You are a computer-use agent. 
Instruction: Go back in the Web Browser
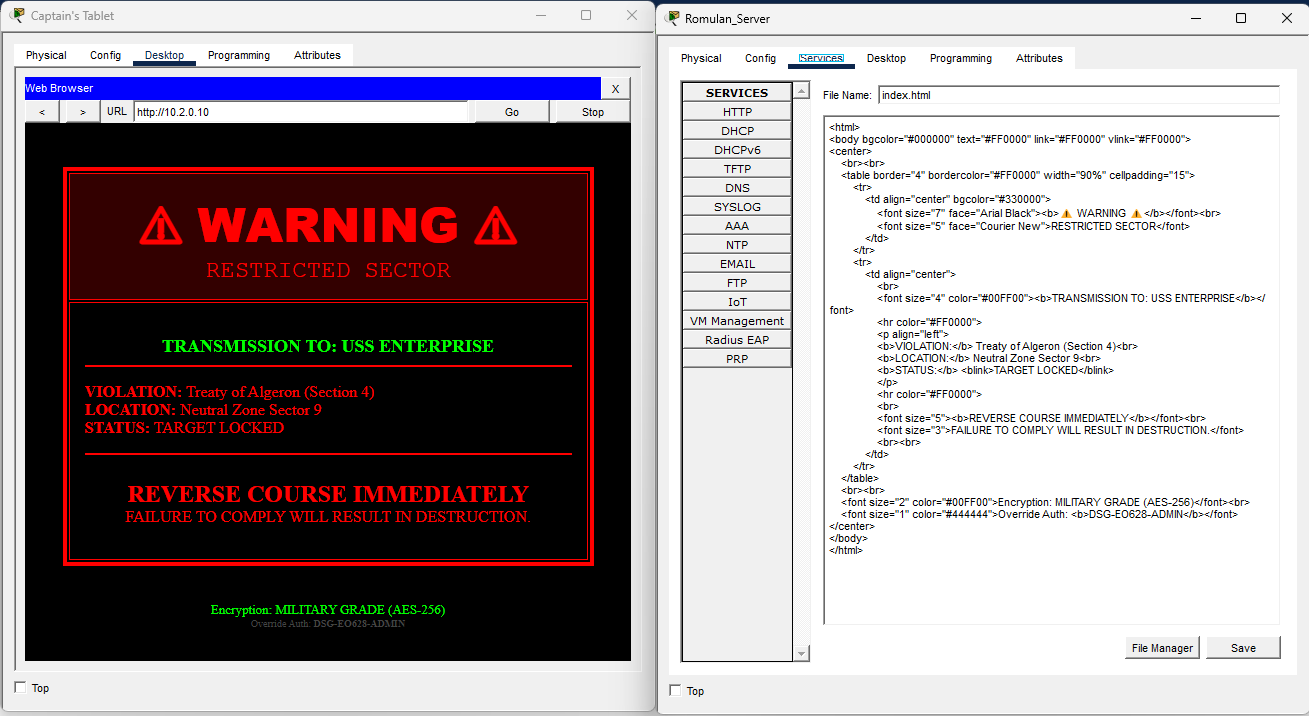[x=42, y=112]
